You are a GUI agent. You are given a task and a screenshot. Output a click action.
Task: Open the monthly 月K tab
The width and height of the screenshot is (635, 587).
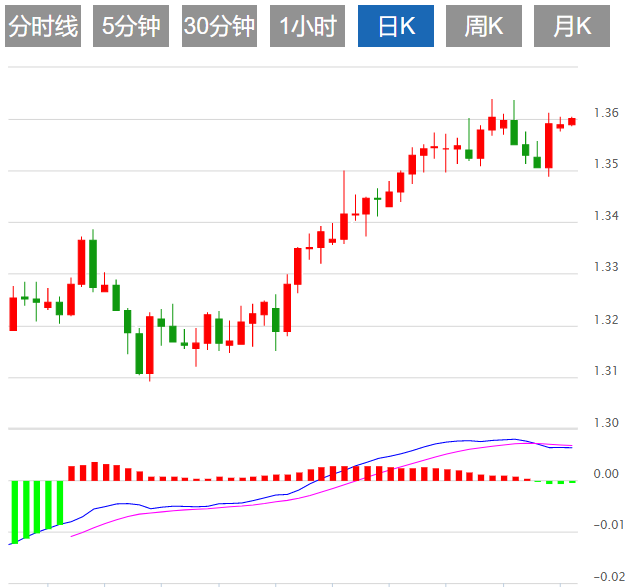point(572,27)
